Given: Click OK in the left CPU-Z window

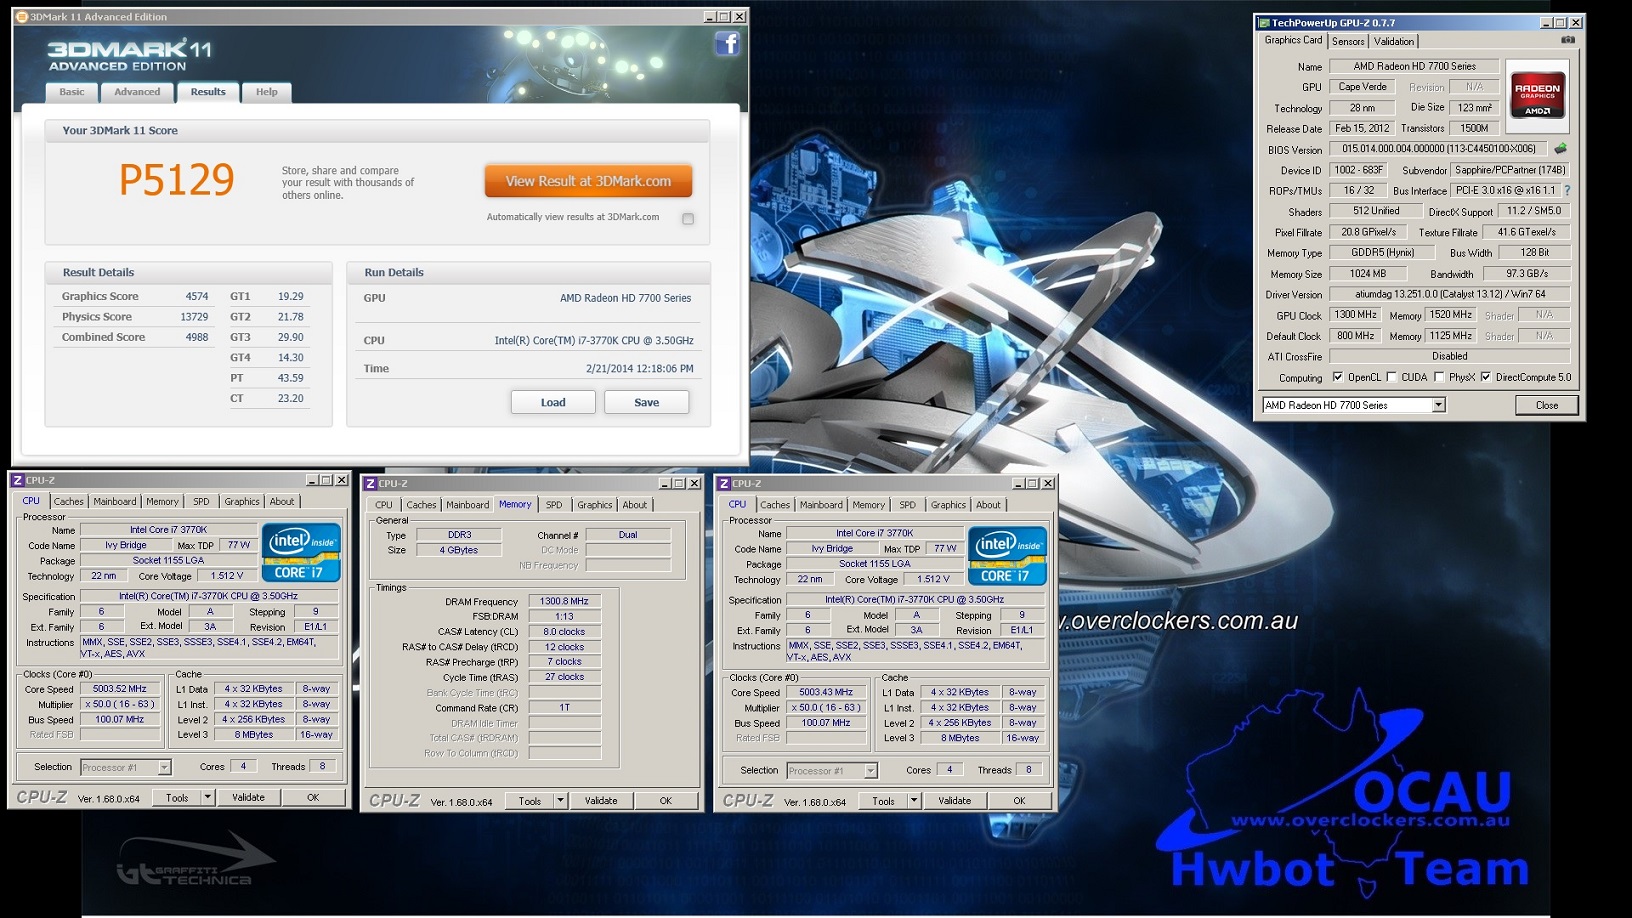Looking at the screenshot, I should coord(312,797).
